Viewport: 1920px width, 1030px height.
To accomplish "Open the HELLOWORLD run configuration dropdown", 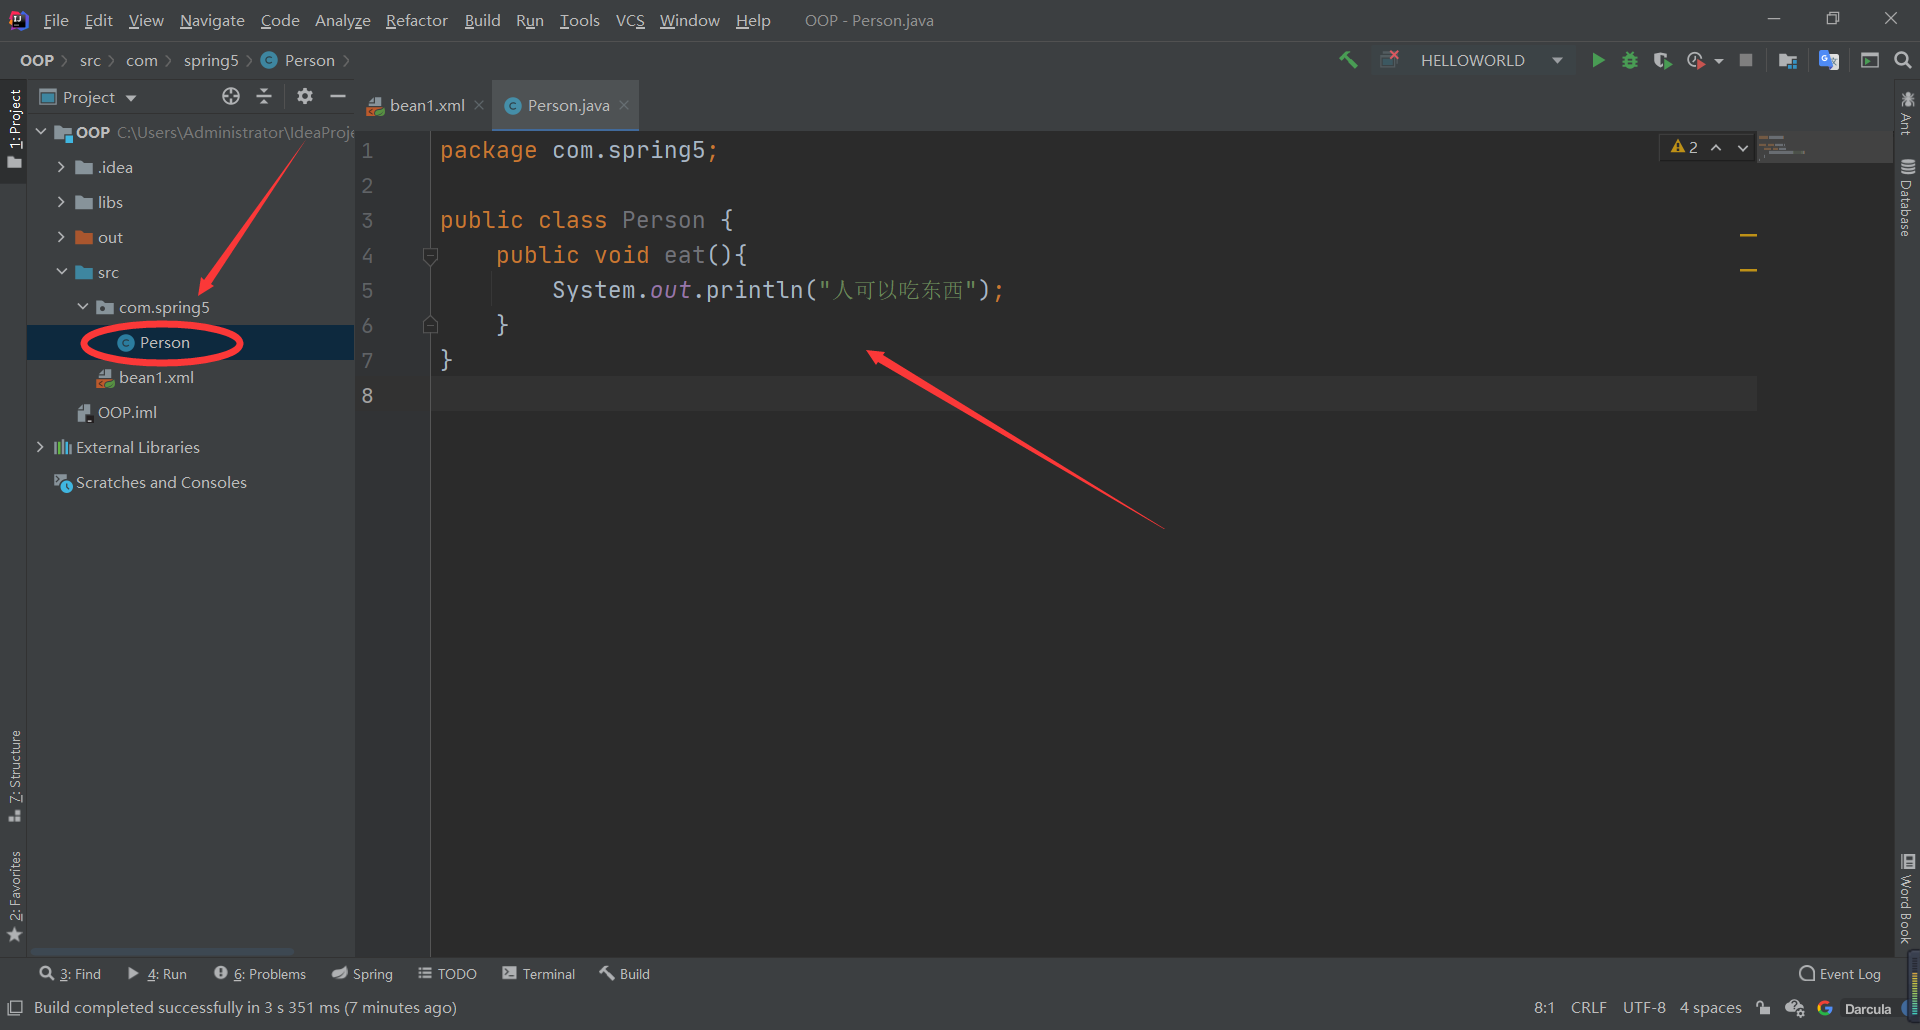I will click(x=1557, y=60).
